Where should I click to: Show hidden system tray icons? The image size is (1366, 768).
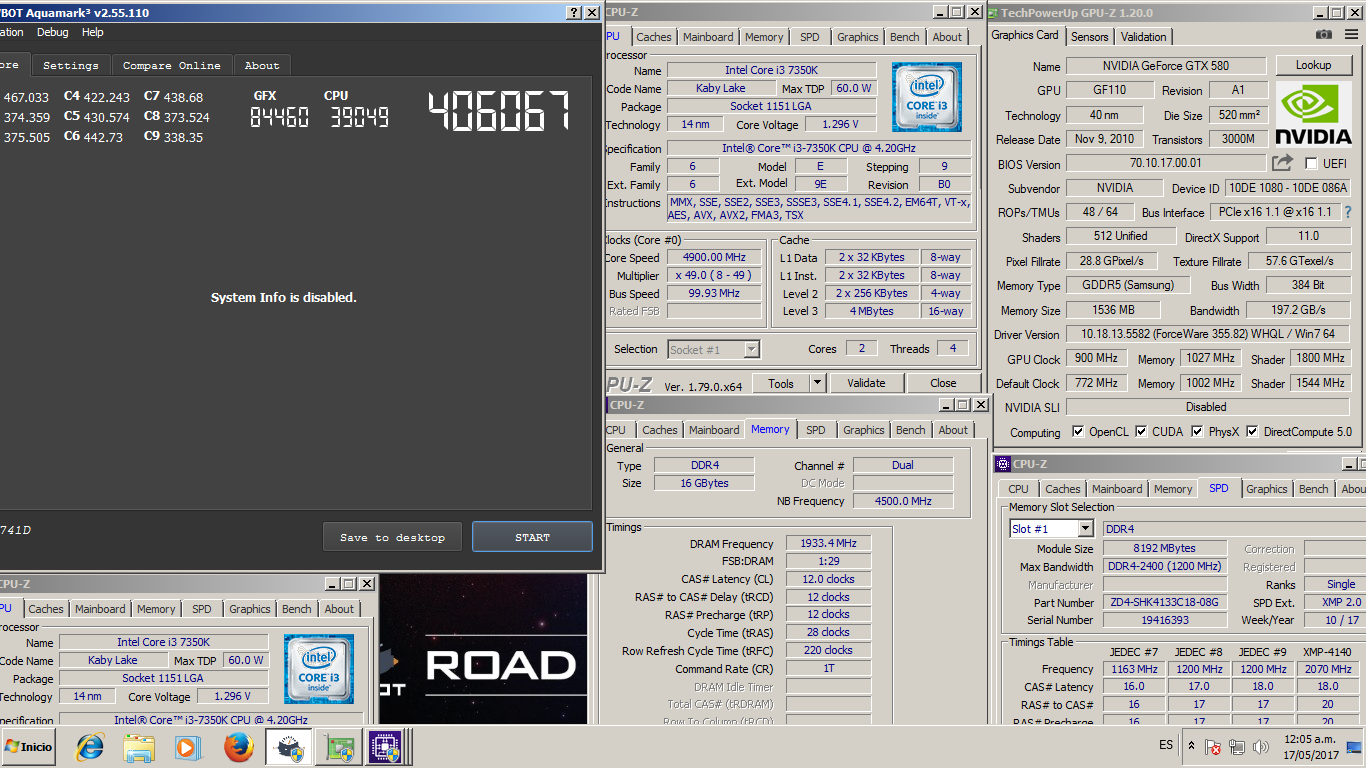[1191, 746]
